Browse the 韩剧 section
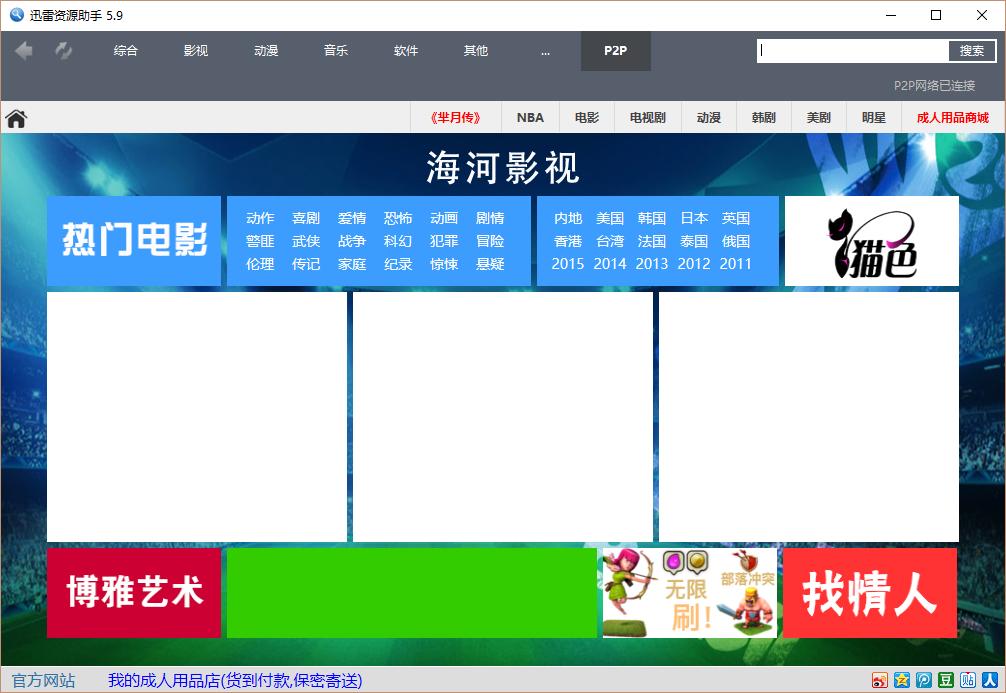The height and width of the screenshot is (693, 1006). [762, 117]
